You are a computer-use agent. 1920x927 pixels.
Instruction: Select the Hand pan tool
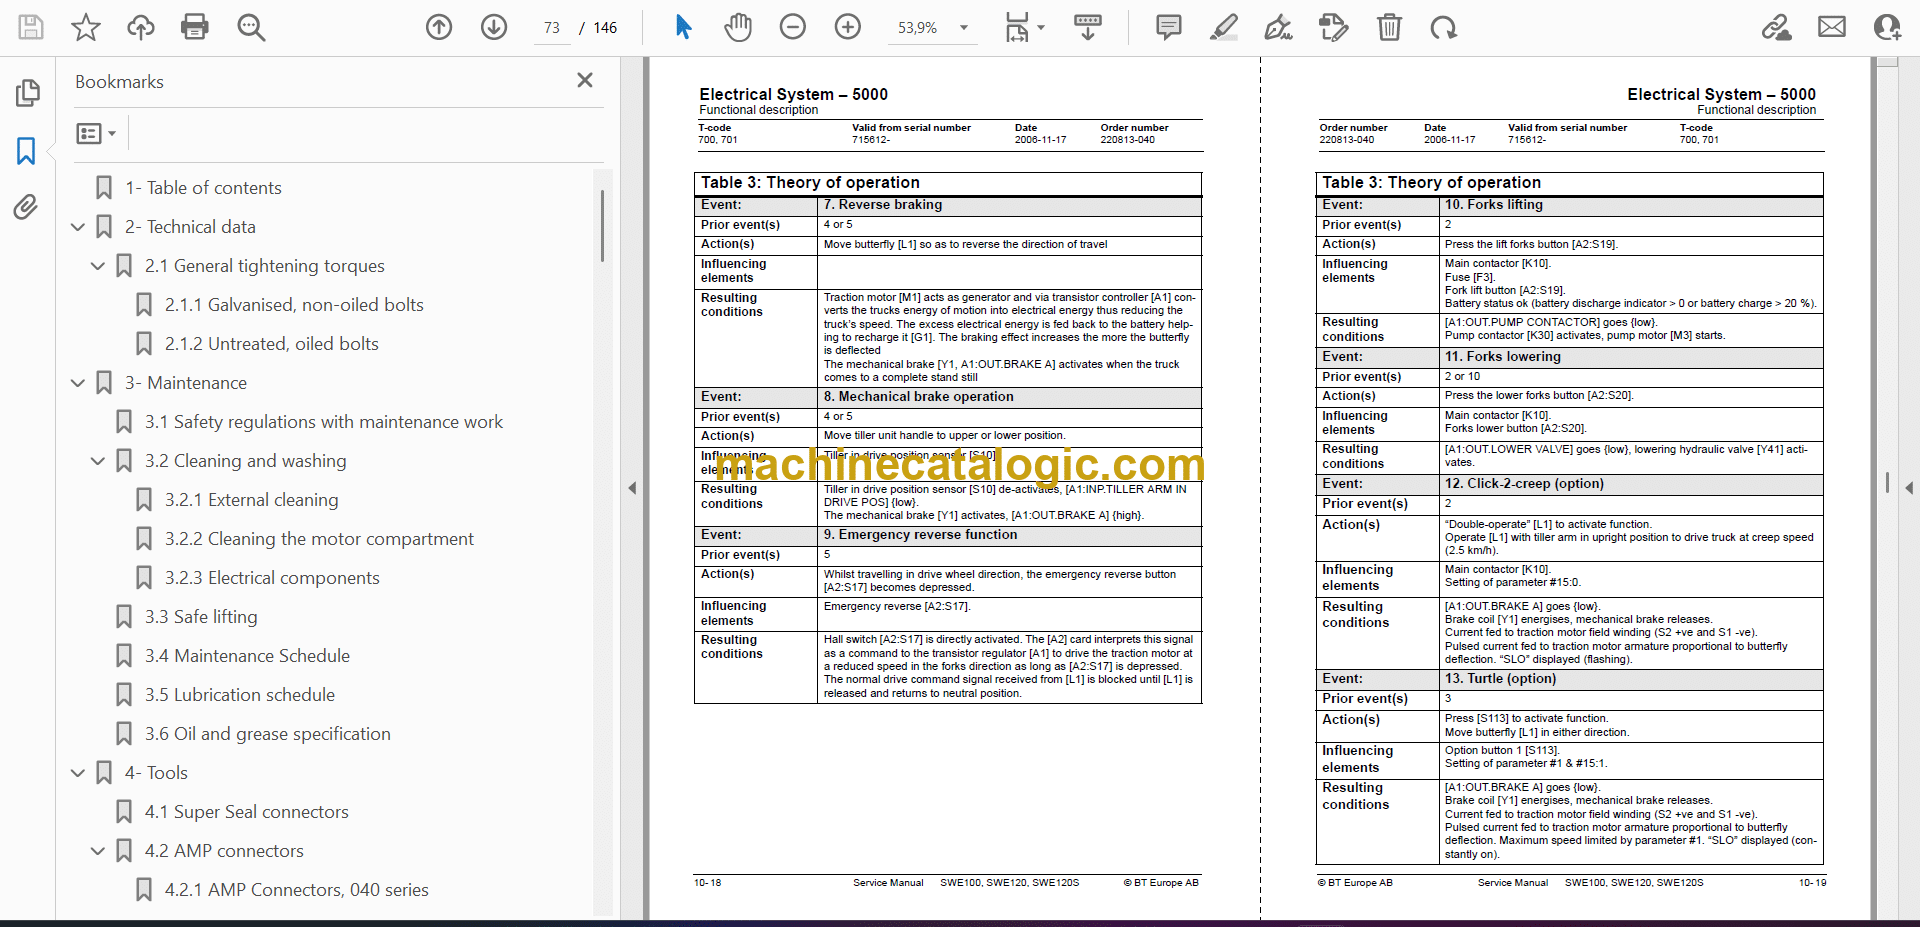(x=738, y=27)
